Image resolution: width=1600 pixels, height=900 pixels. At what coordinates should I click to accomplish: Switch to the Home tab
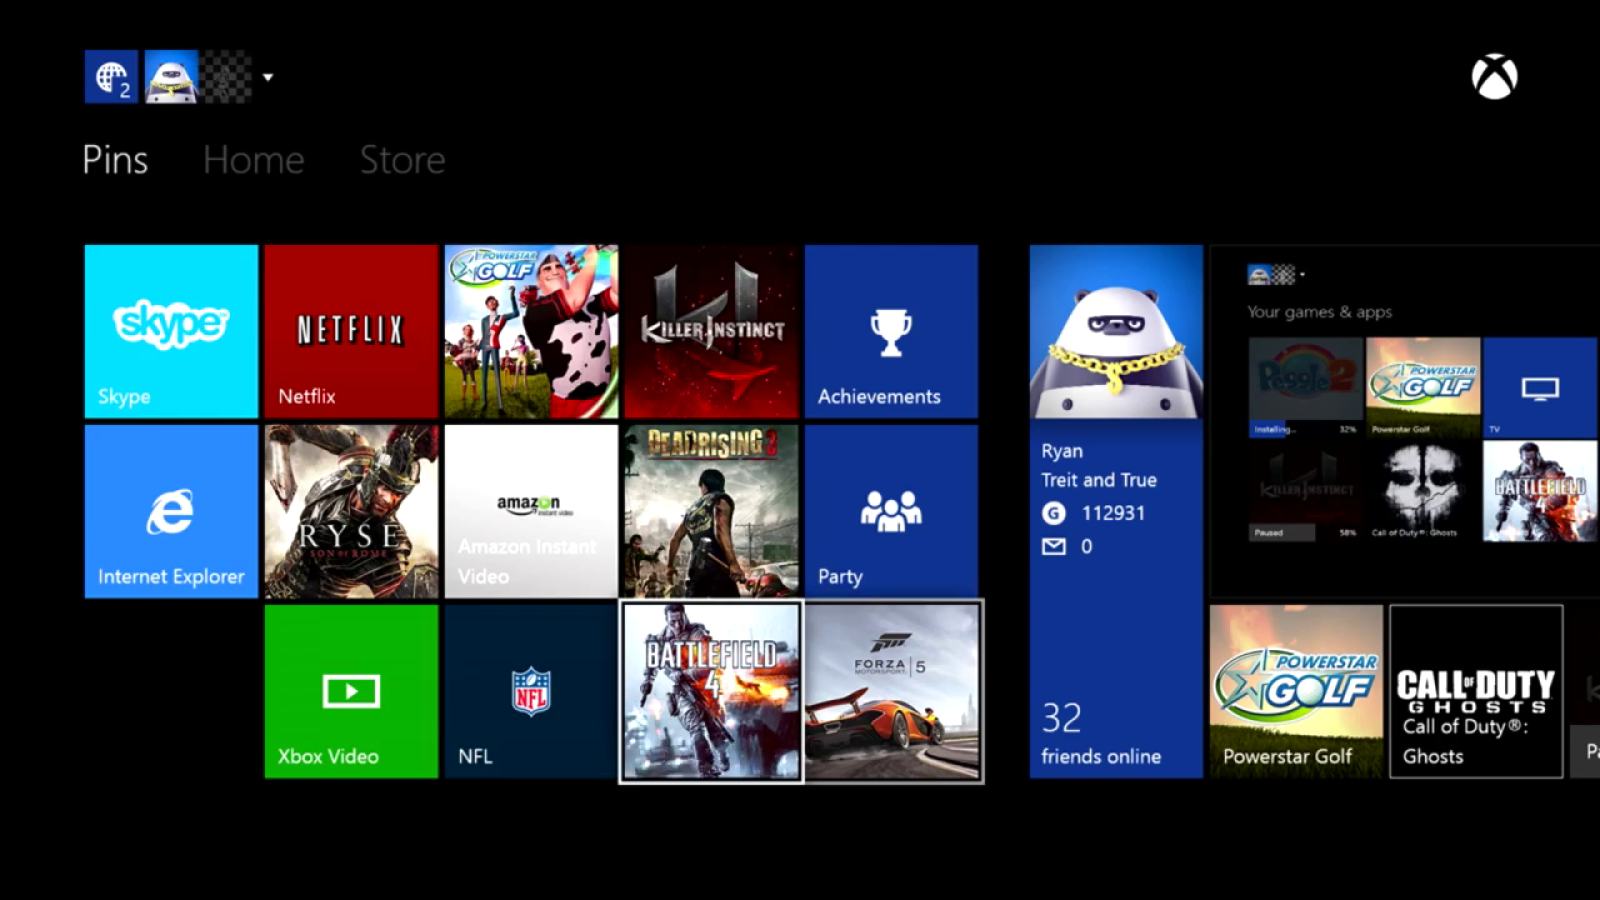pyautogui.click(x=253, y=160)
